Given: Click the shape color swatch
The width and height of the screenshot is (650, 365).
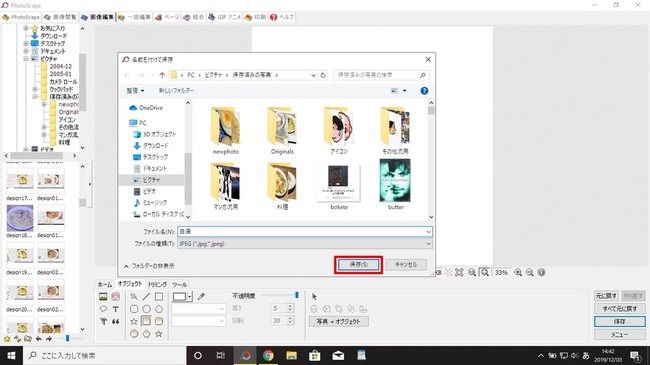Looking at the screenshot, I should click(179, 297).
